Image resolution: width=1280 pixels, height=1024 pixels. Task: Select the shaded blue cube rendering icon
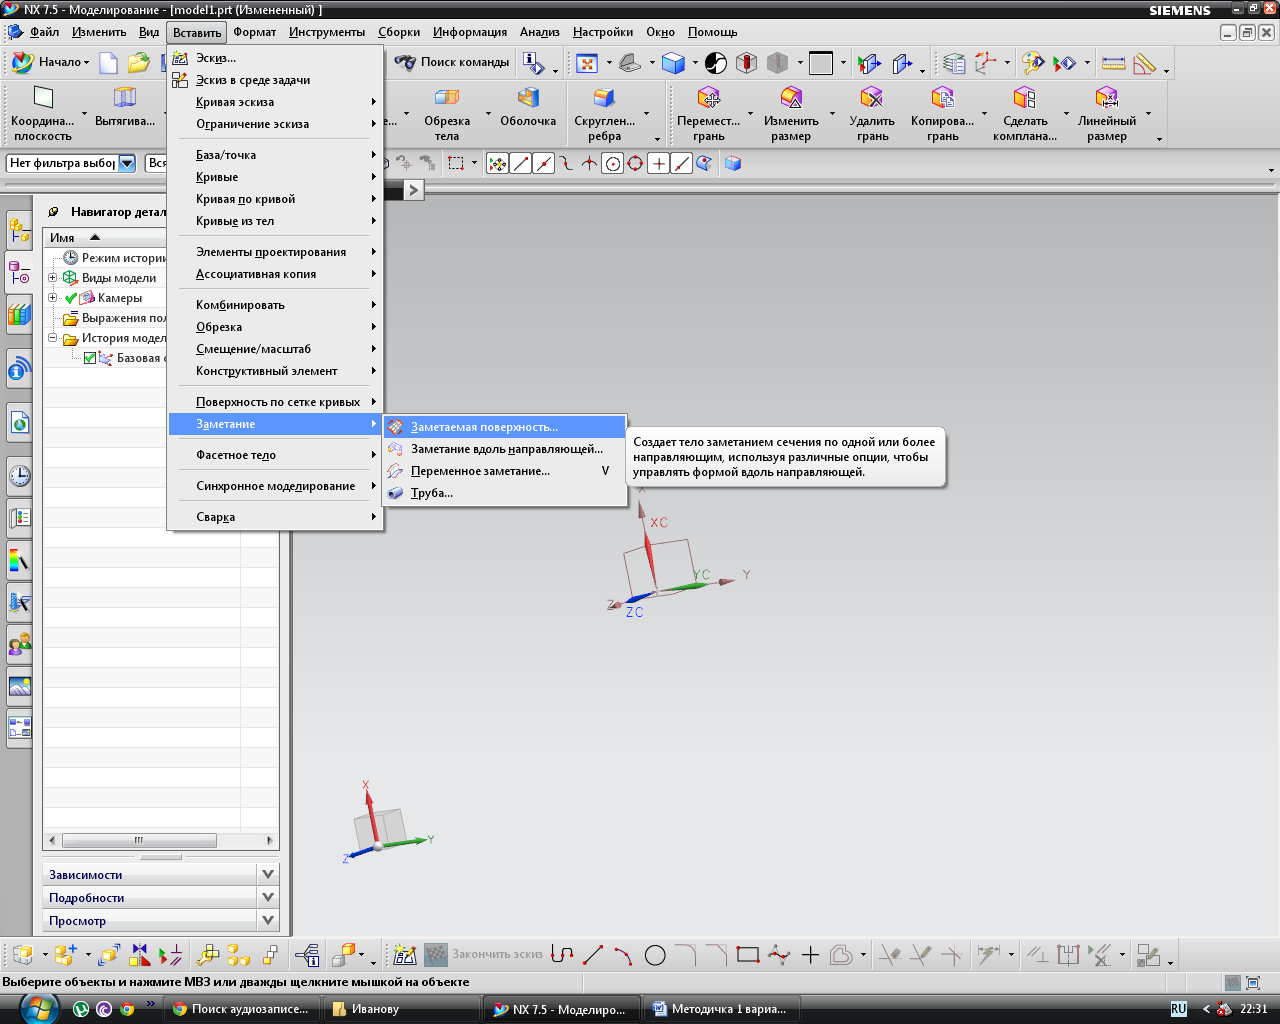[674, 63]
